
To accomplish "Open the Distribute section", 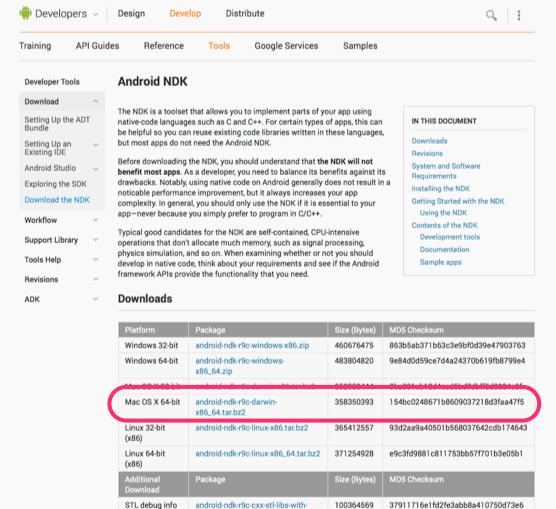I will (245, 13).
